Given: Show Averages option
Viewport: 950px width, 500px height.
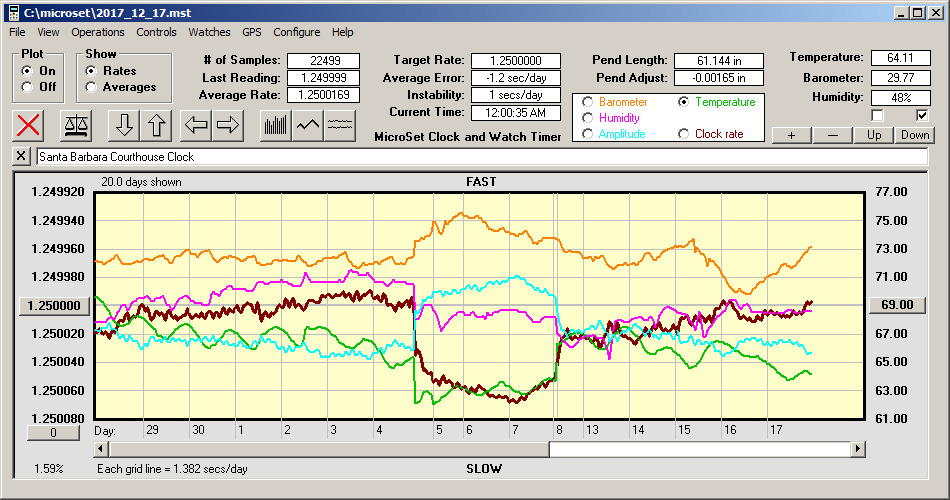Looking at the screenshot, I should coord(91,87).
